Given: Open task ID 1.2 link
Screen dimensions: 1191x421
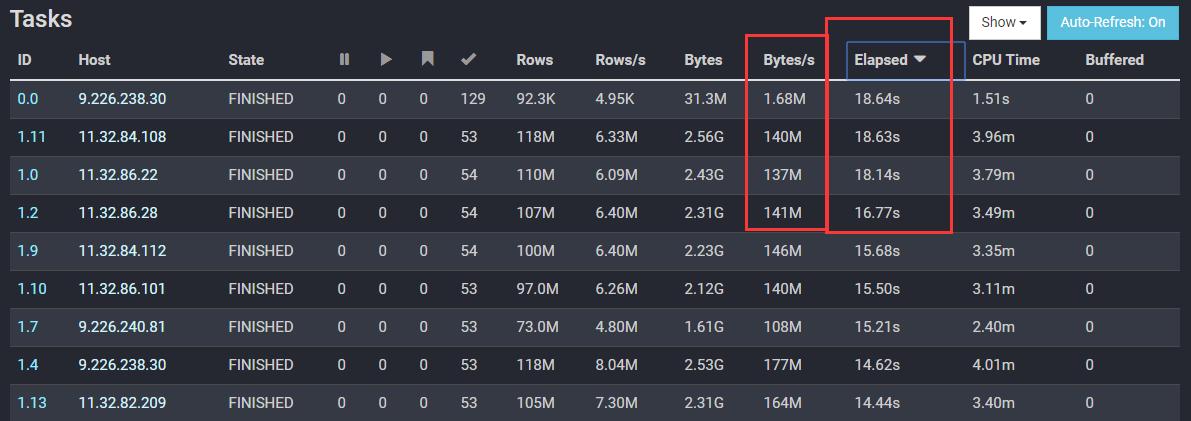Looking at the screenshot, I should (x=26, y=213).
